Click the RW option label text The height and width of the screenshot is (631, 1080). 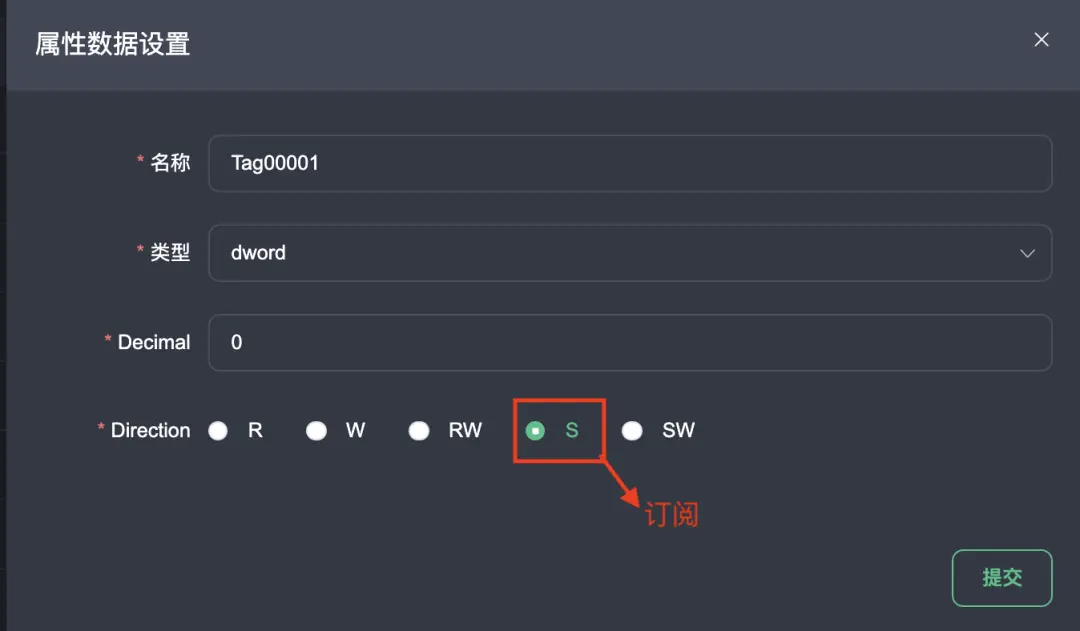465,431
